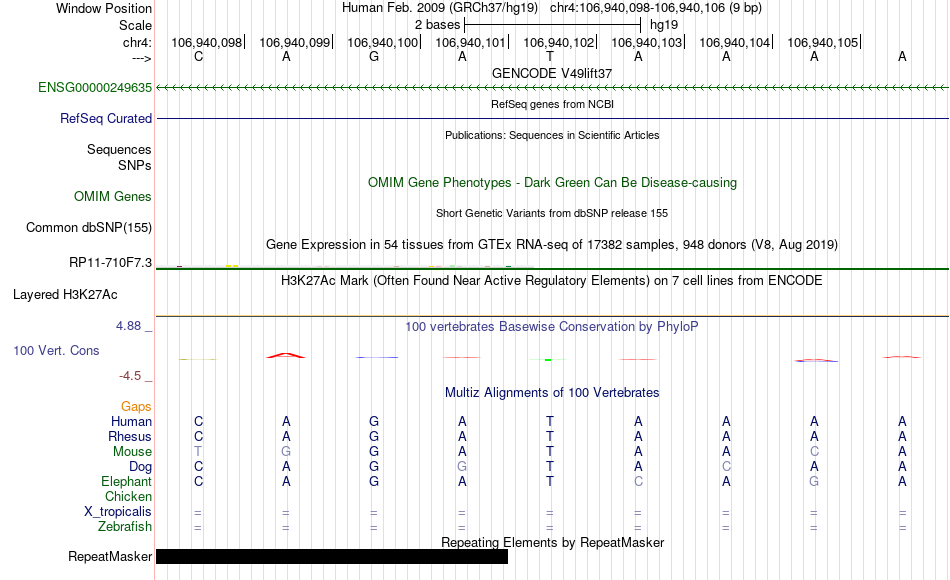Click the 2 bases scale text

437,25
